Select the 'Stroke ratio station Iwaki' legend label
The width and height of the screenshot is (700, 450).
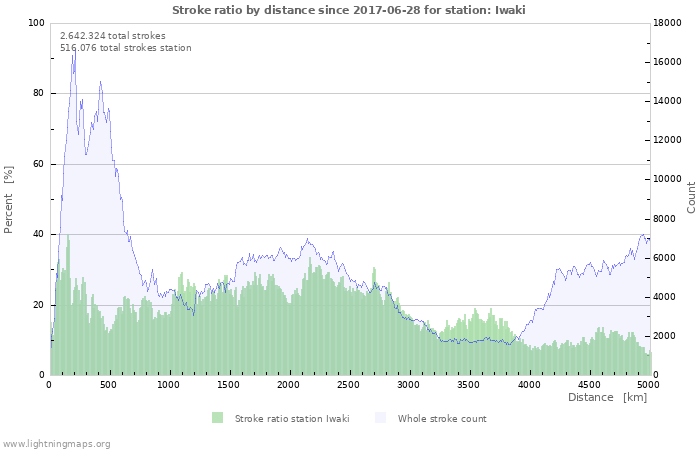point(292,418)
